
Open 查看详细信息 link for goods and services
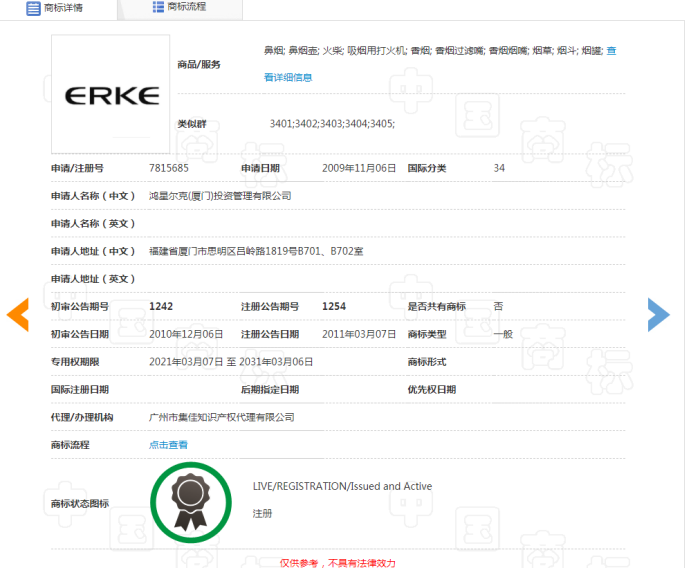[288, 77]
